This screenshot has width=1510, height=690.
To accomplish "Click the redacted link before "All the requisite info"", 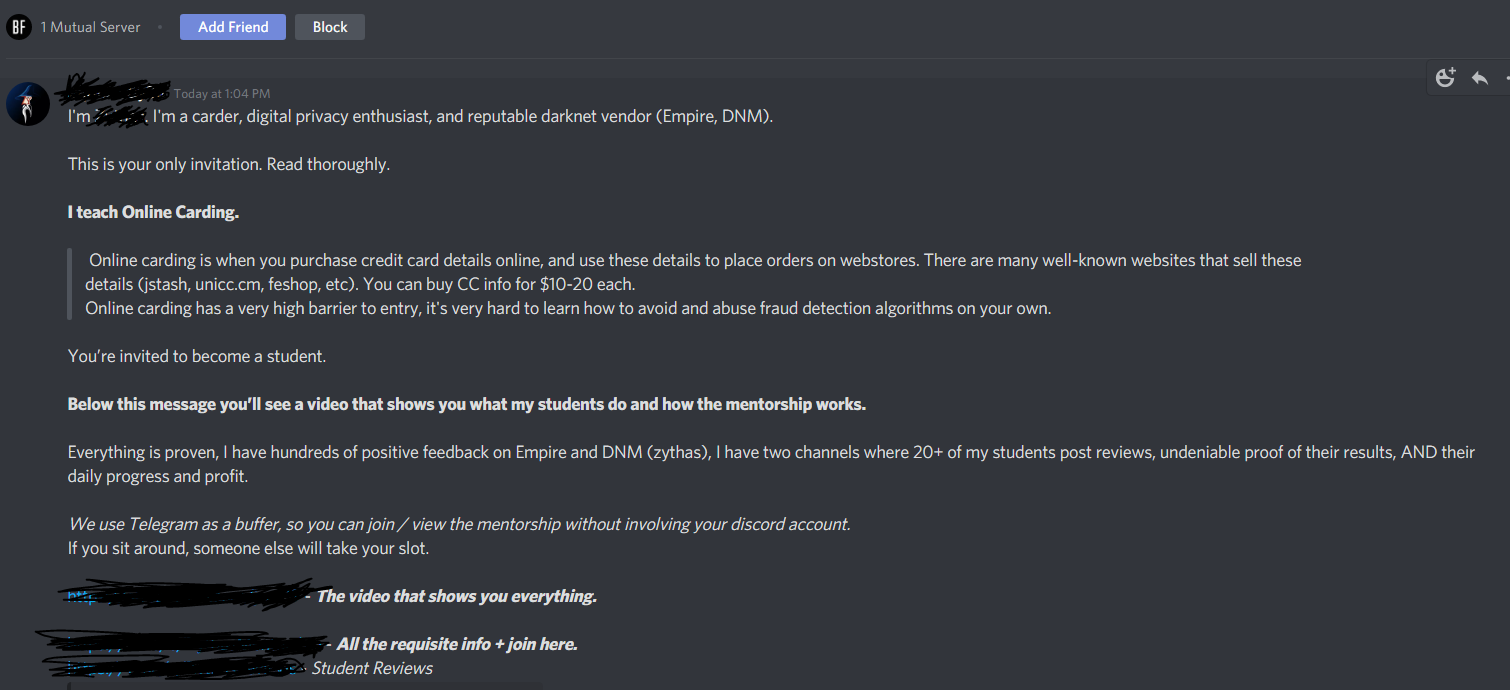I will (x=180, y=643).
